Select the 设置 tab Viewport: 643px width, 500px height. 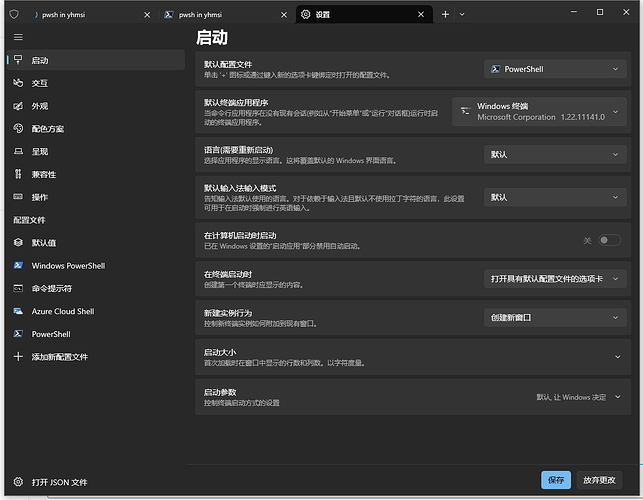click(x=363, y=15)
